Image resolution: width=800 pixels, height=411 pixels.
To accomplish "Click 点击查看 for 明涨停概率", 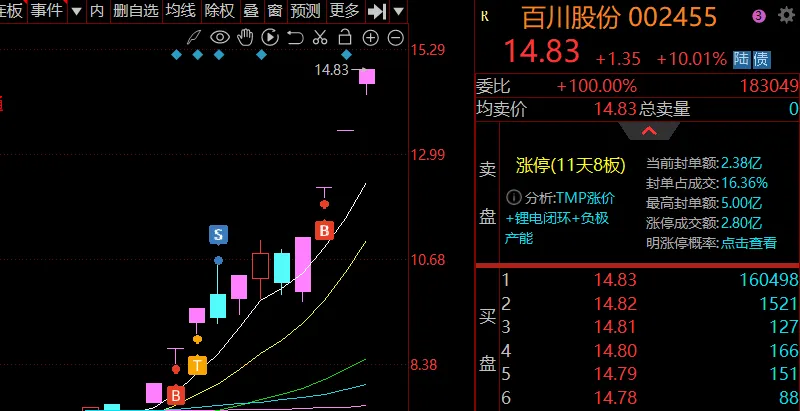I will (748, 243).
